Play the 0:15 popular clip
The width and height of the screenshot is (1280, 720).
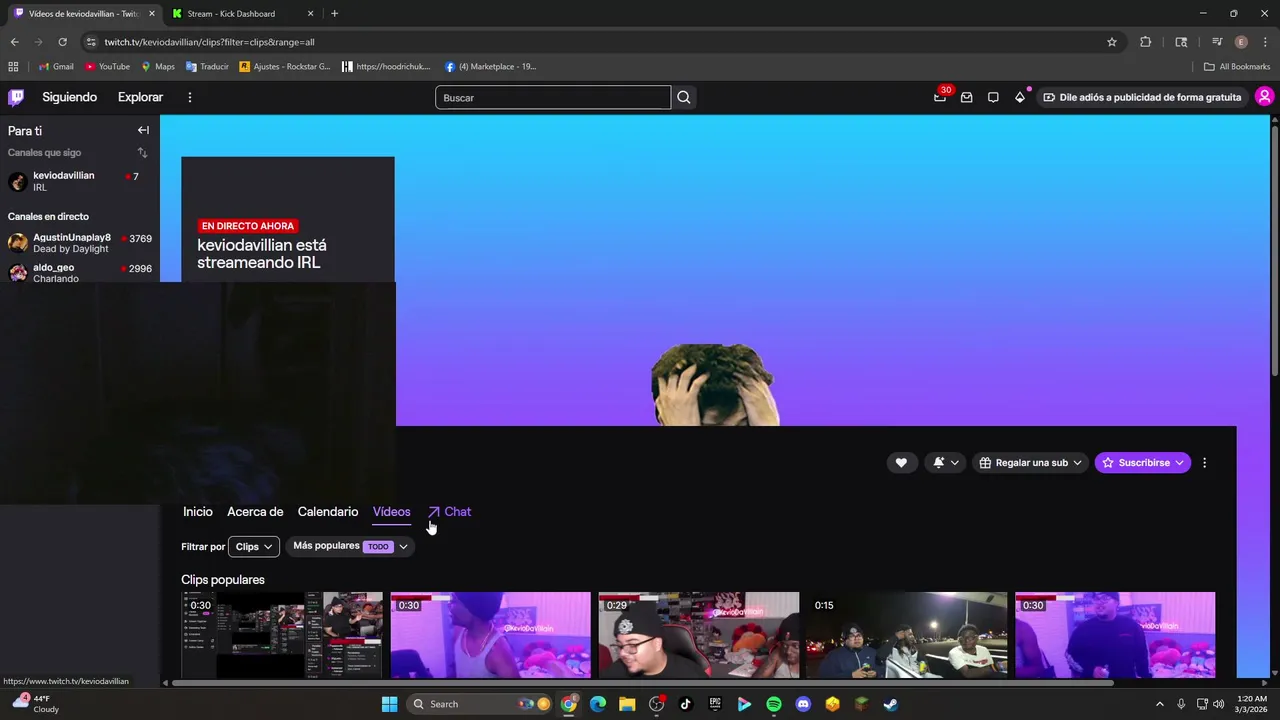click(x=907, y=635)
